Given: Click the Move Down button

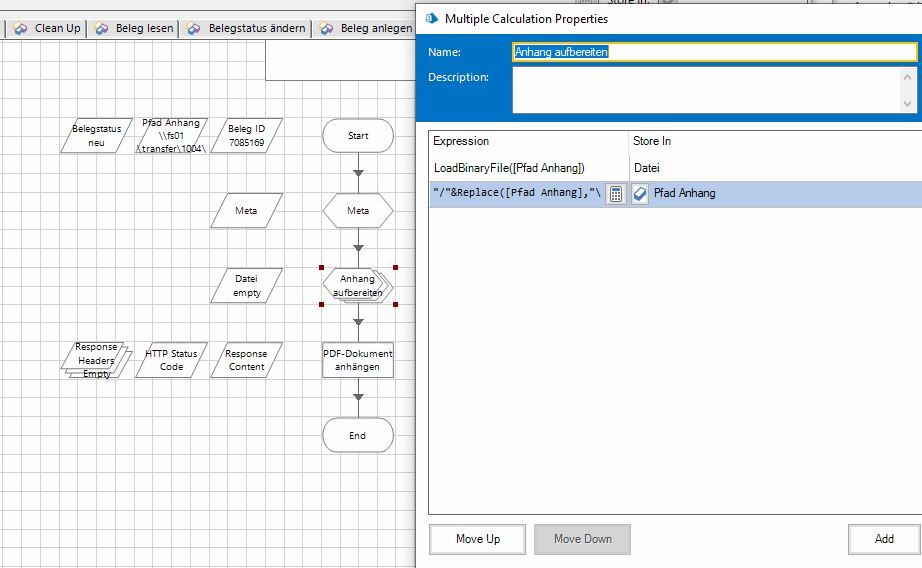Looking at the screenshot, I should click(582, 539).
